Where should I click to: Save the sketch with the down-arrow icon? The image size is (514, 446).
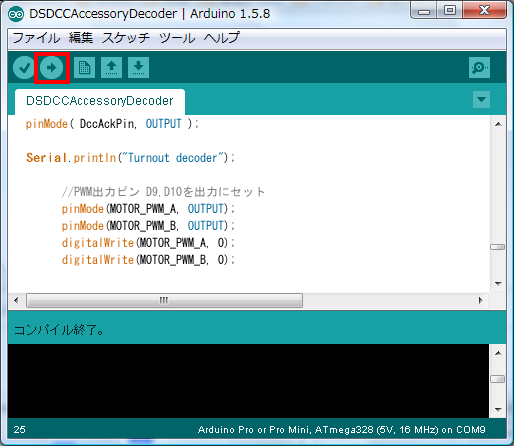[x=138, y=68]
